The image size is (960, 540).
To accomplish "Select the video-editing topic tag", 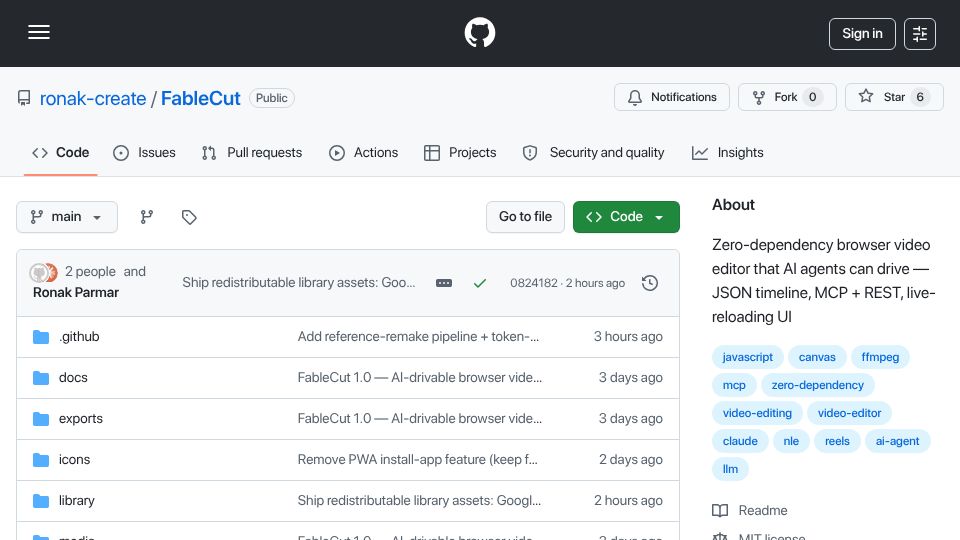I will [x=757, y=413].
